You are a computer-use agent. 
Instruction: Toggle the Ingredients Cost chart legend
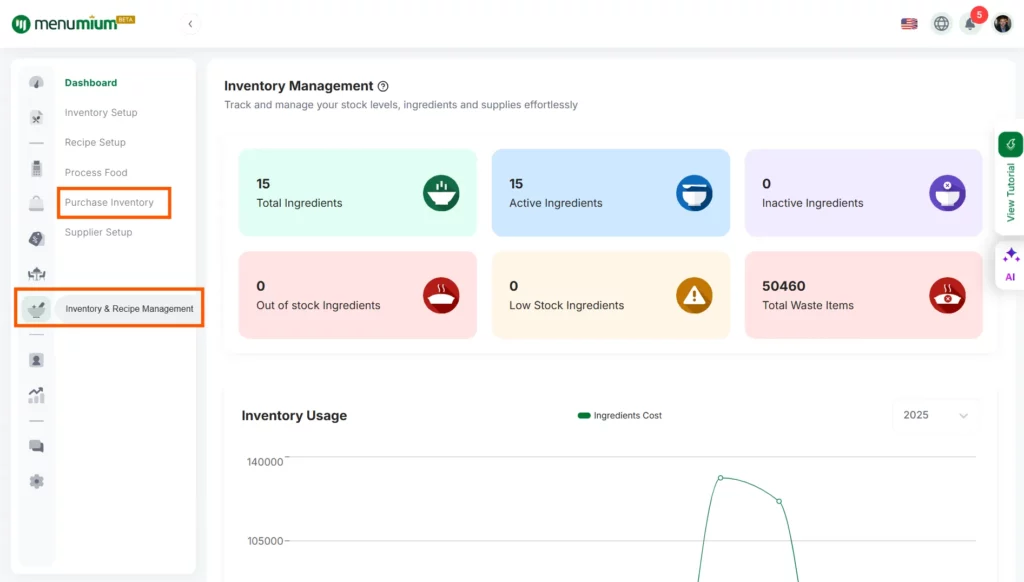tap(620, 415)
